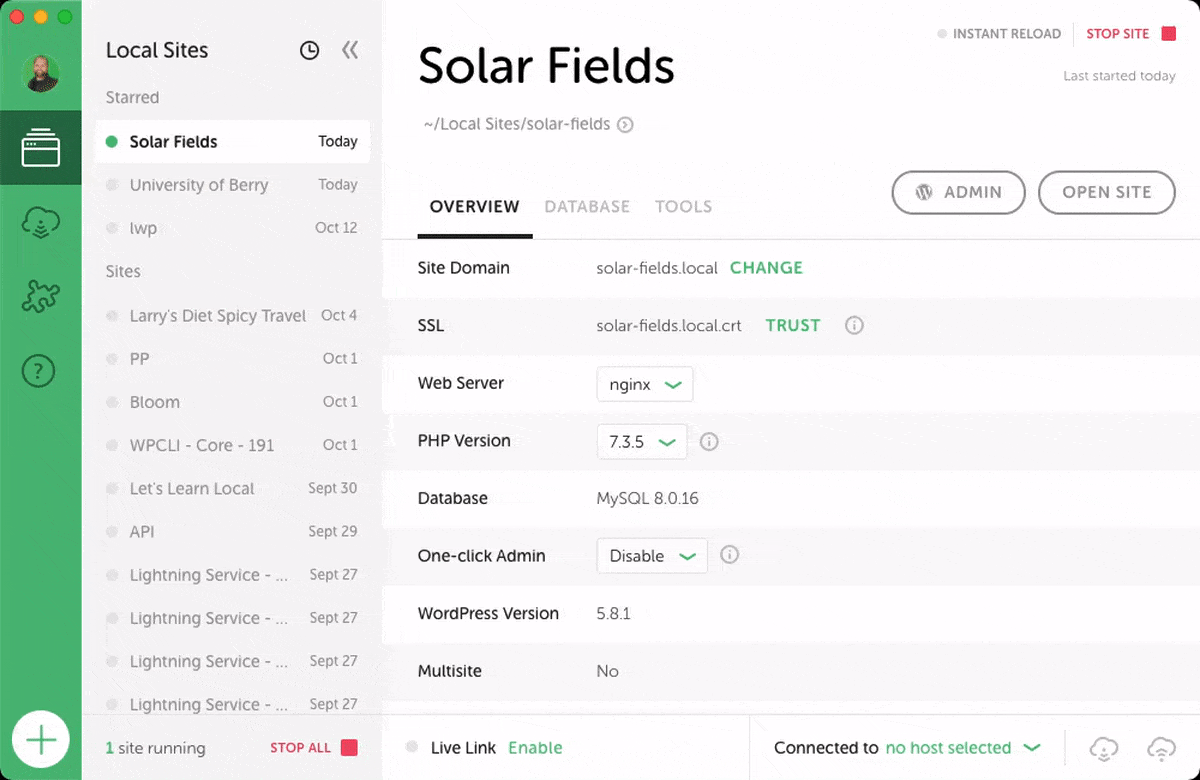Click the green add new site button
The width and height of the screenshot is (1200, 780).
[41, 740]
